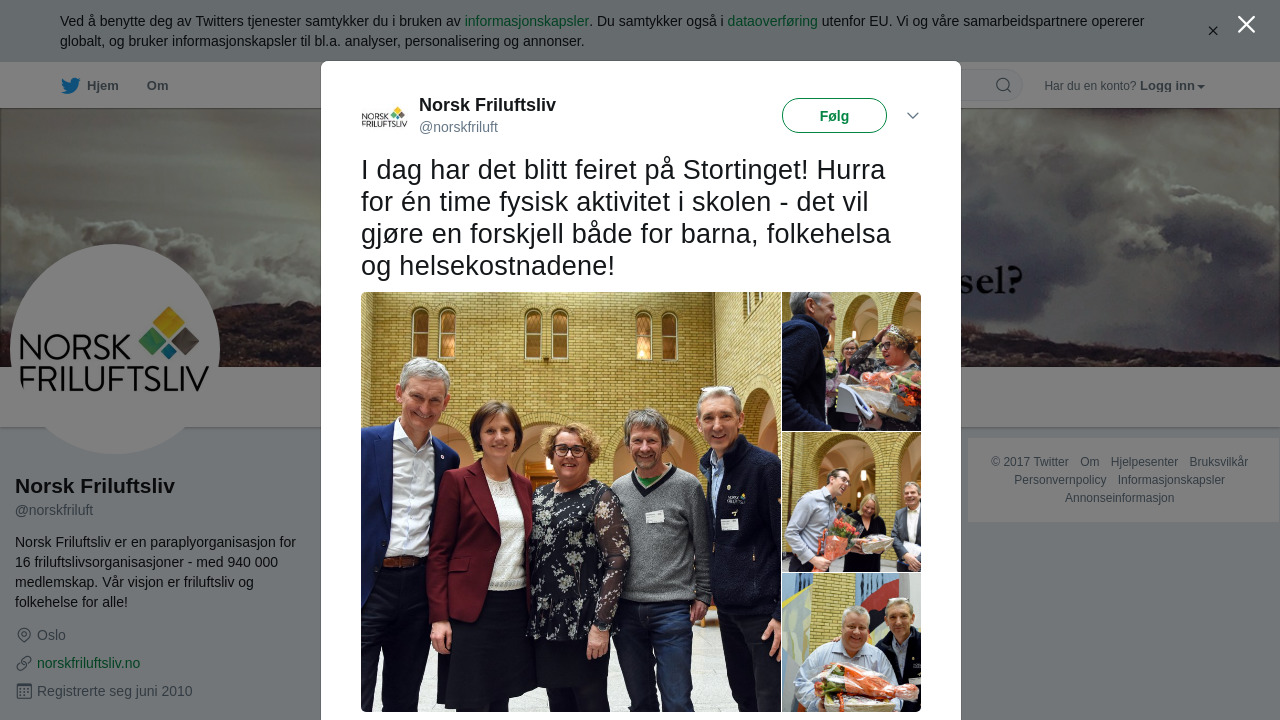Visit norskfriluftsliv.no website link
1280x720 pixels.
click(x=88, y=663)
